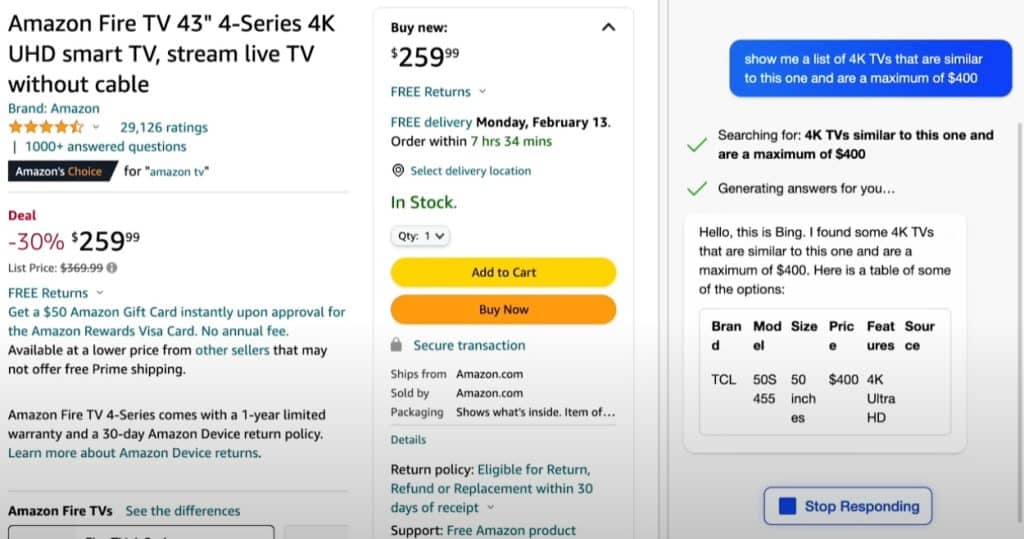Click the List Price info icon
This screenshot has width=1024, height=539.
[112, 268]
